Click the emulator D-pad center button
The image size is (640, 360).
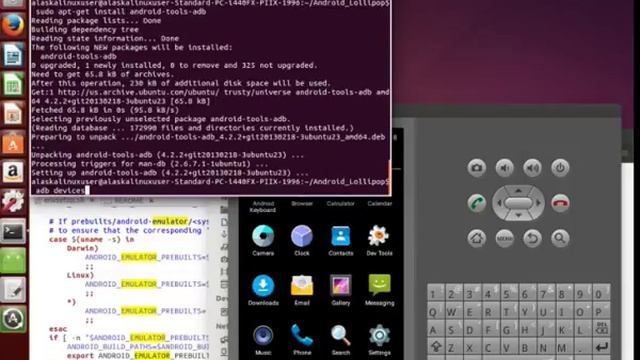[x=518, y=203]
